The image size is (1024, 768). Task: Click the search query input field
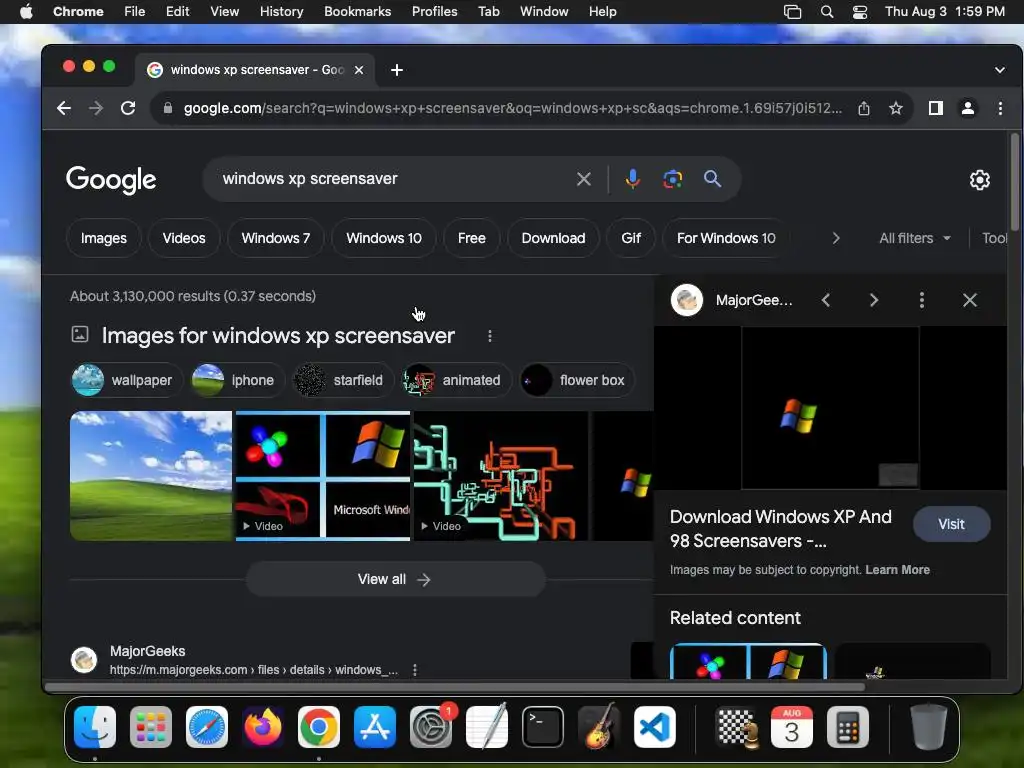pos(392,179)
